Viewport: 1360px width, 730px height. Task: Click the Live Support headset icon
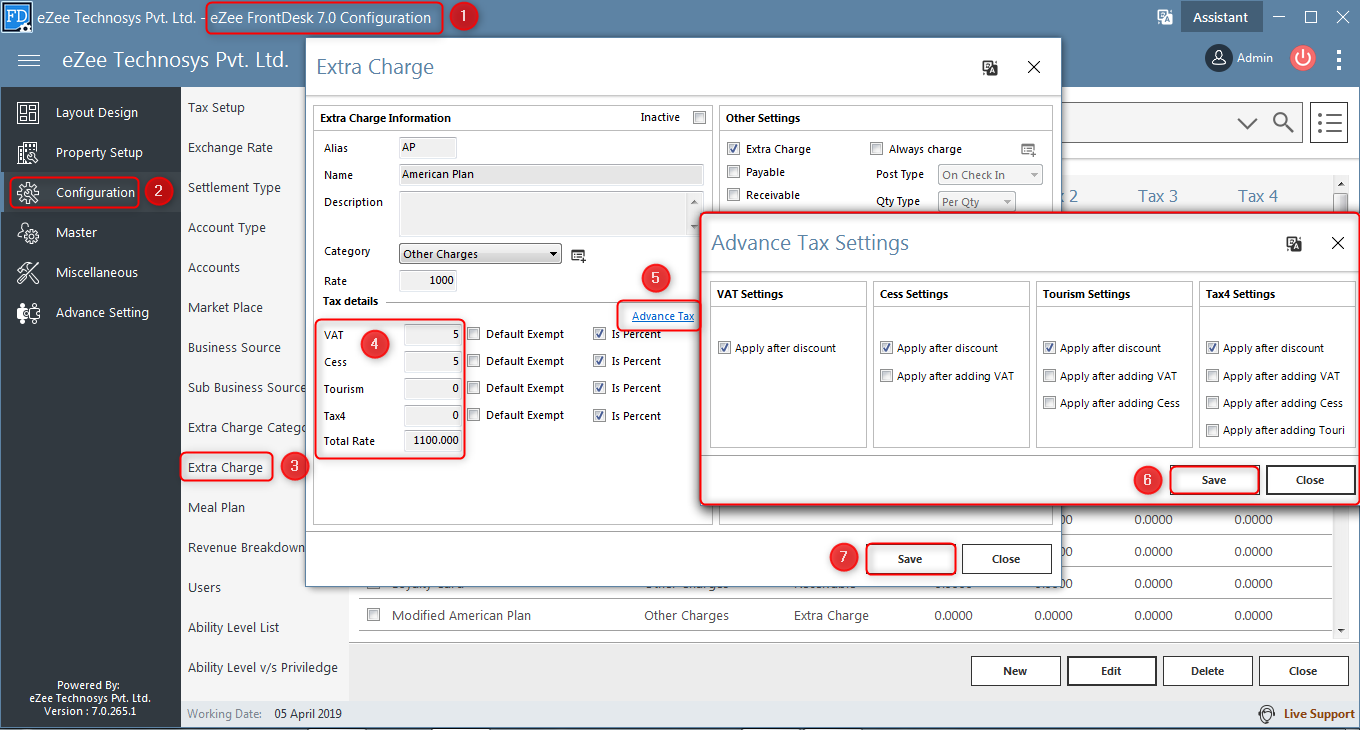click(x=1267, y=714)
